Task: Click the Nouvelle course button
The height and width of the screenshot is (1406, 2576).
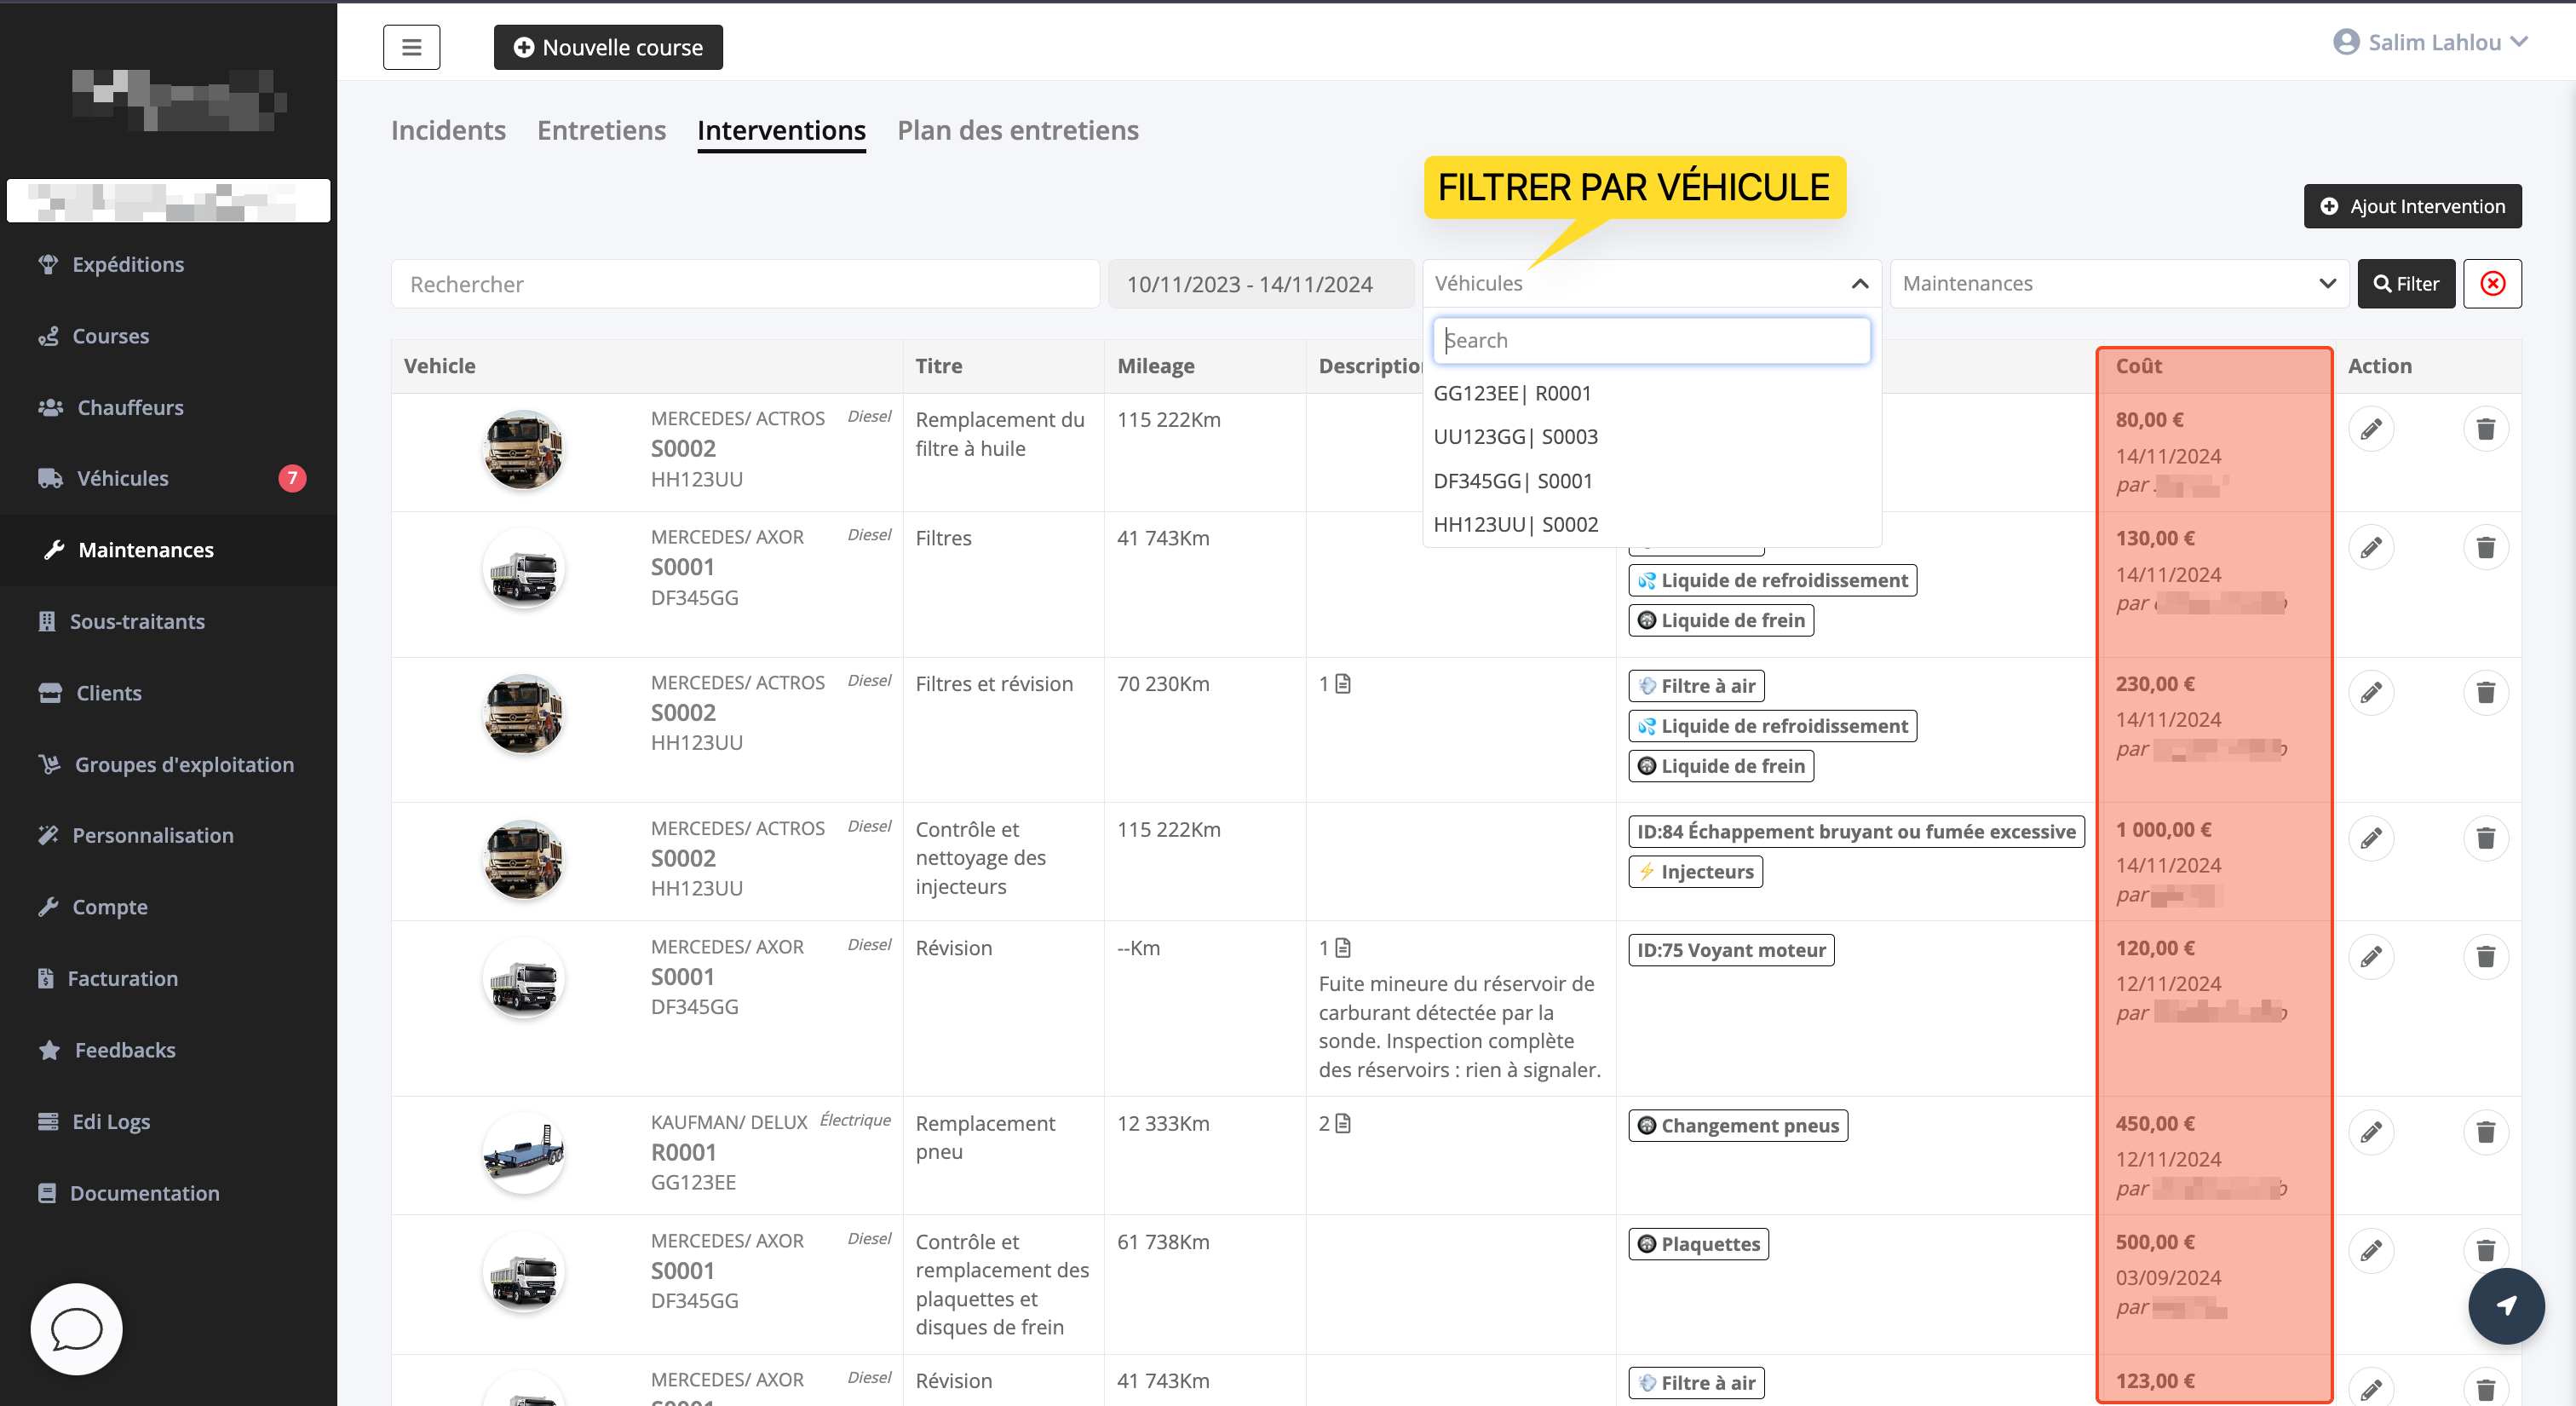Action: pyautogui.click(x=608, y=47)
